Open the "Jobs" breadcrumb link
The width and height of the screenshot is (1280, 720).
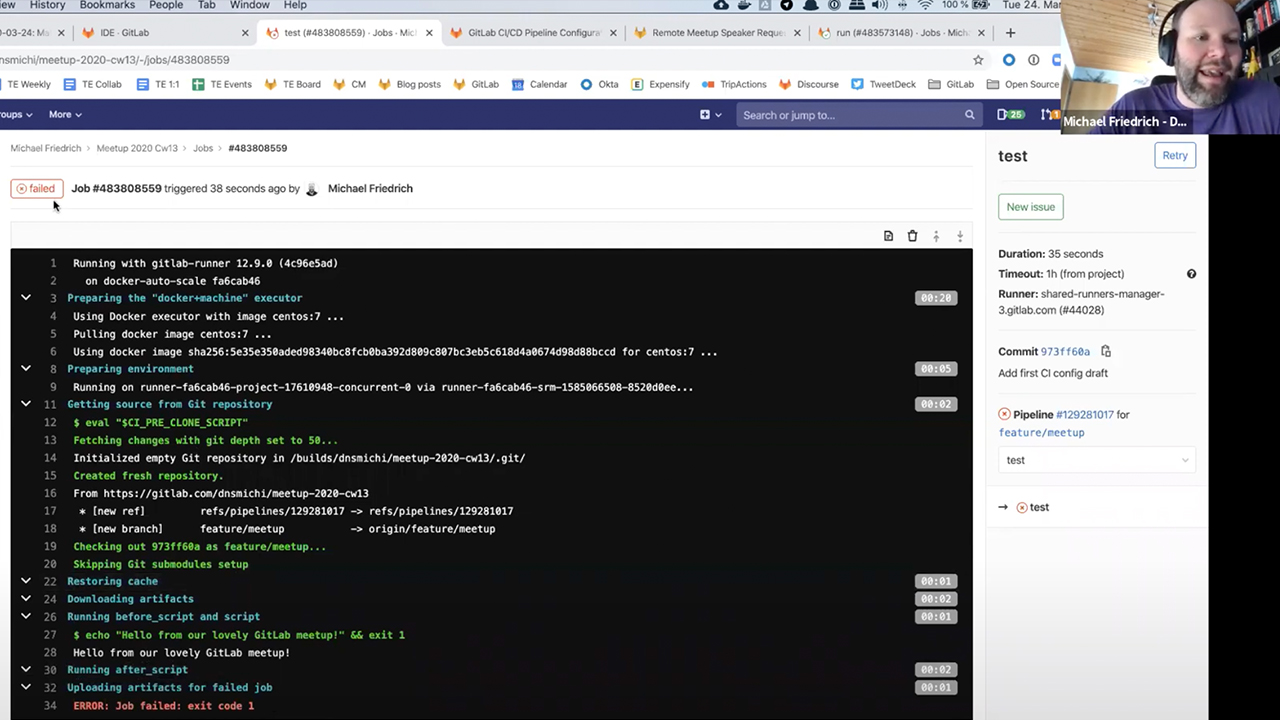[203, 148]
